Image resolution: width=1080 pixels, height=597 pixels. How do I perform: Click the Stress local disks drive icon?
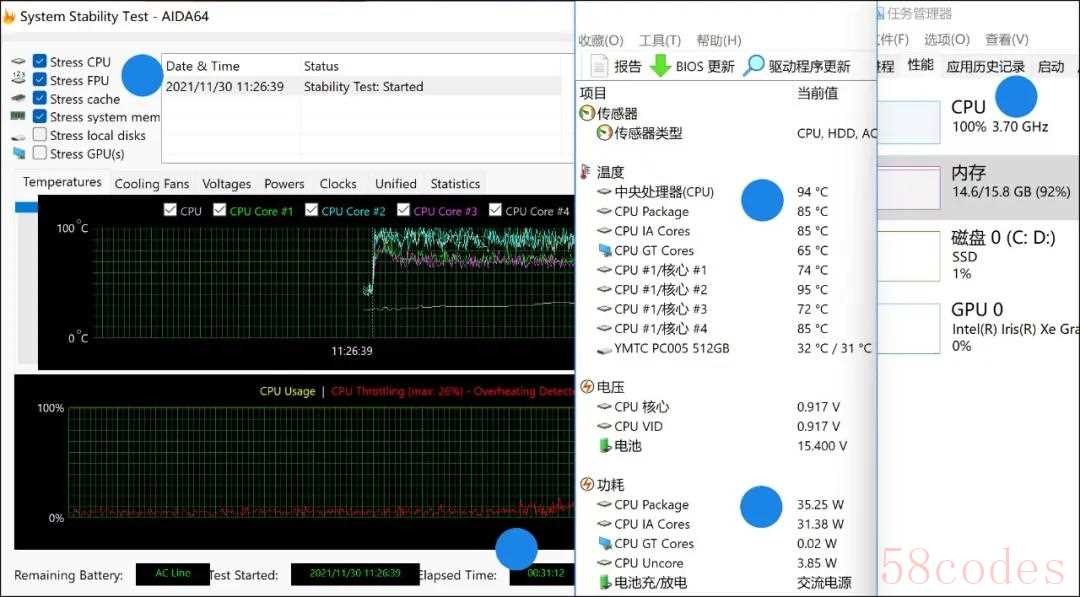pyautogui.click(x=19, y=136)
